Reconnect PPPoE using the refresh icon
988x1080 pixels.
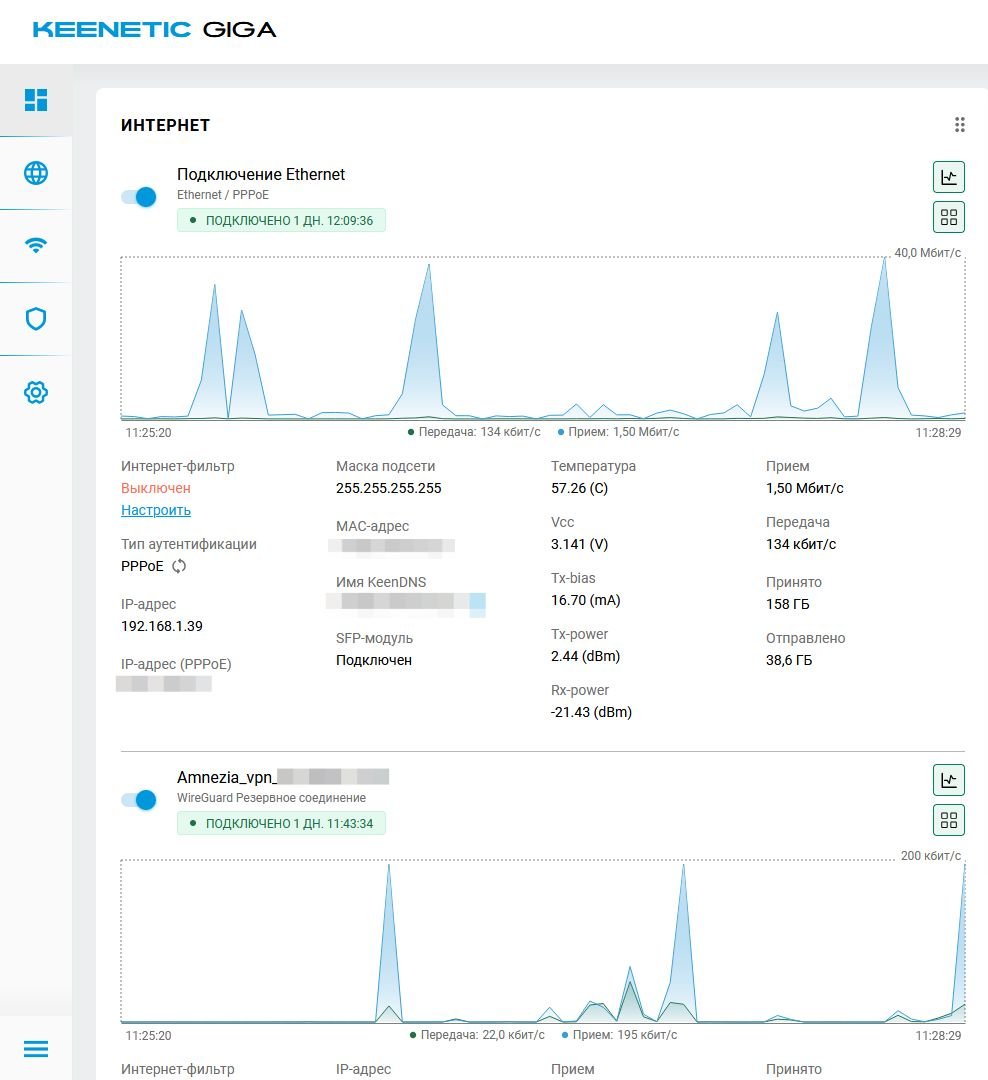[x=179, y=566]
